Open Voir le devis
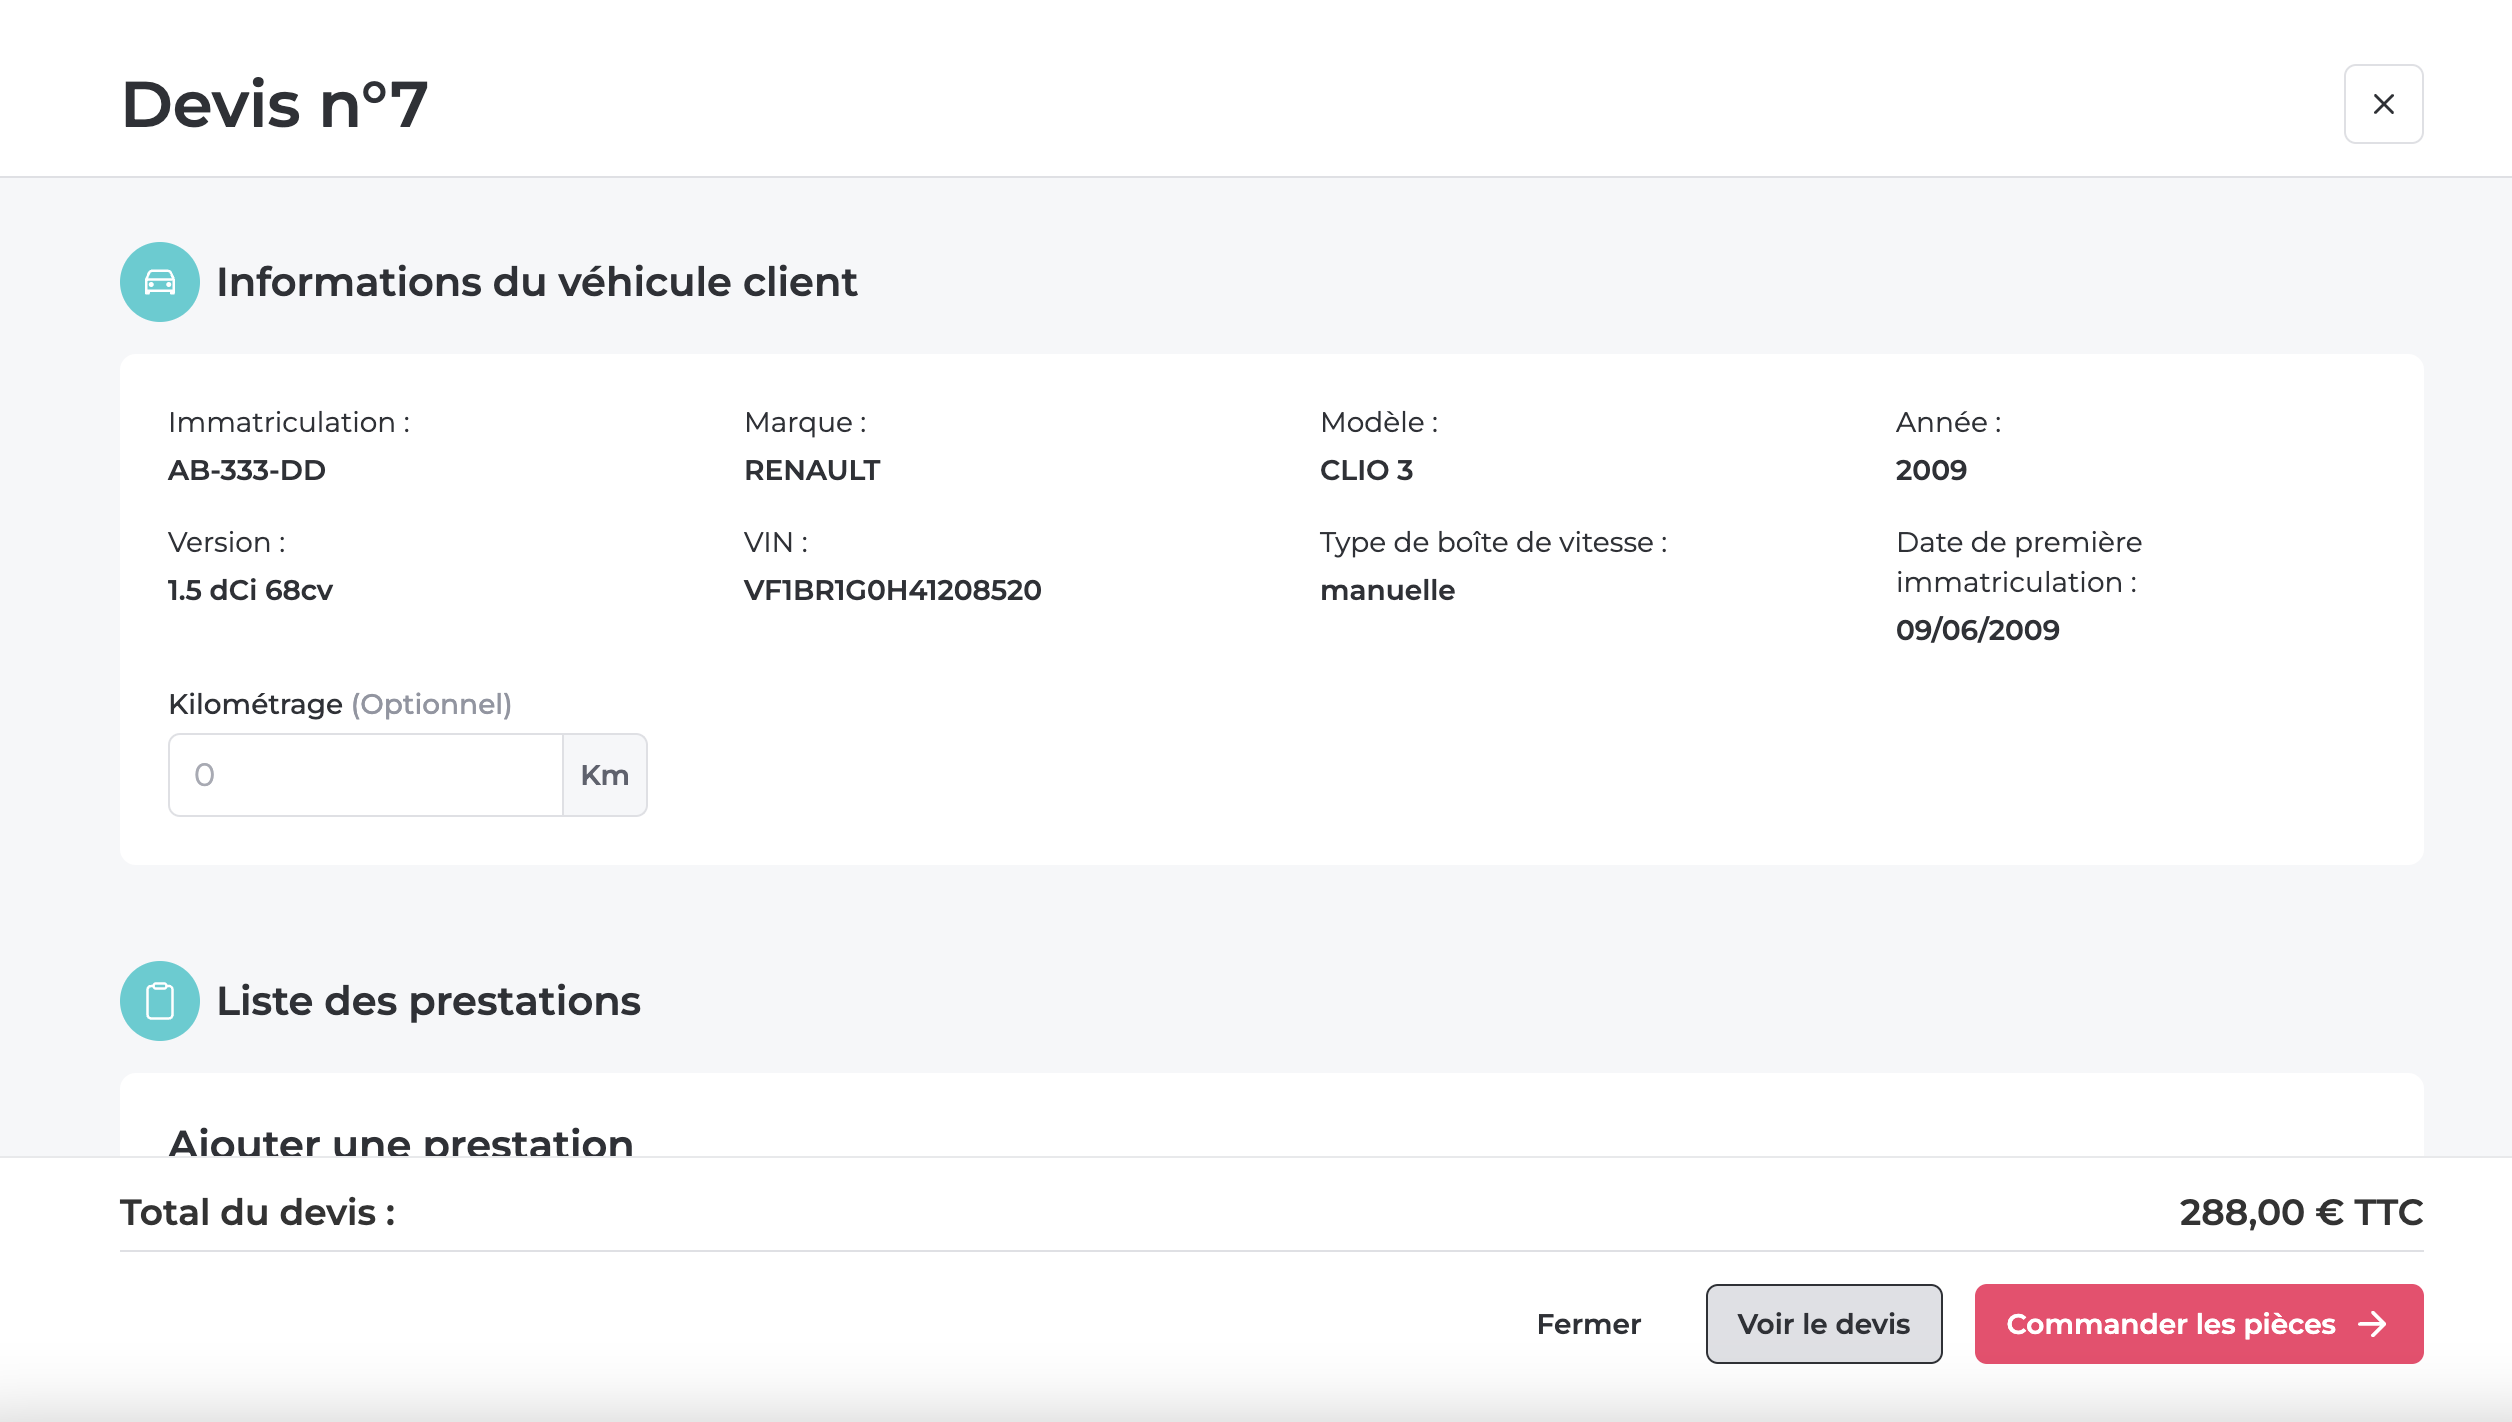This screenshot has height=1422, width=2512. point(1824,1324)
